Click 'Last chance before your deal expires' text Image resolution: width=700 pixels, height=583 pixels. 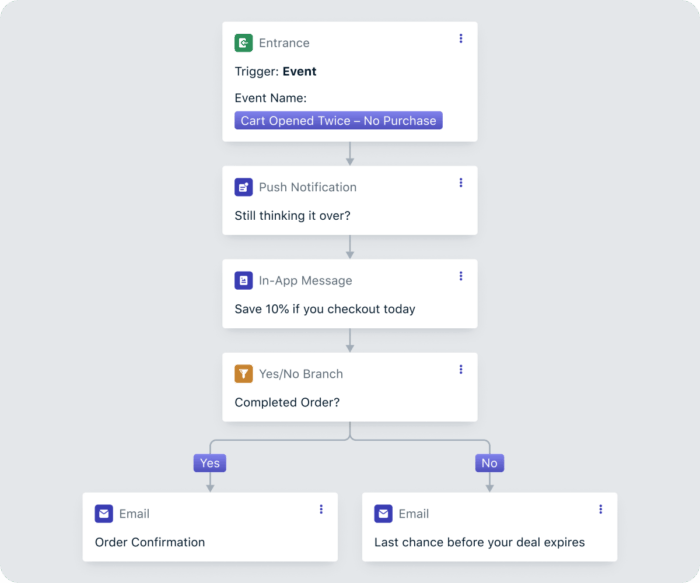[x=480, y=542]
